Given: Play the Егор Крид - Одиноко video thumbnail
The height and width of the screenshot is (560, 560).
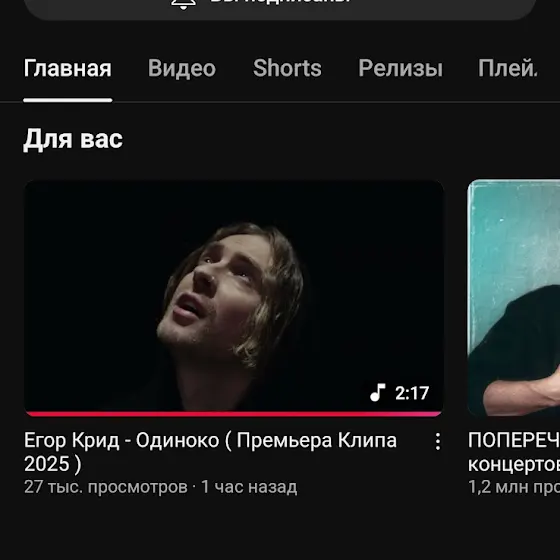Looking at the screenshot, I should click(234, 298).
